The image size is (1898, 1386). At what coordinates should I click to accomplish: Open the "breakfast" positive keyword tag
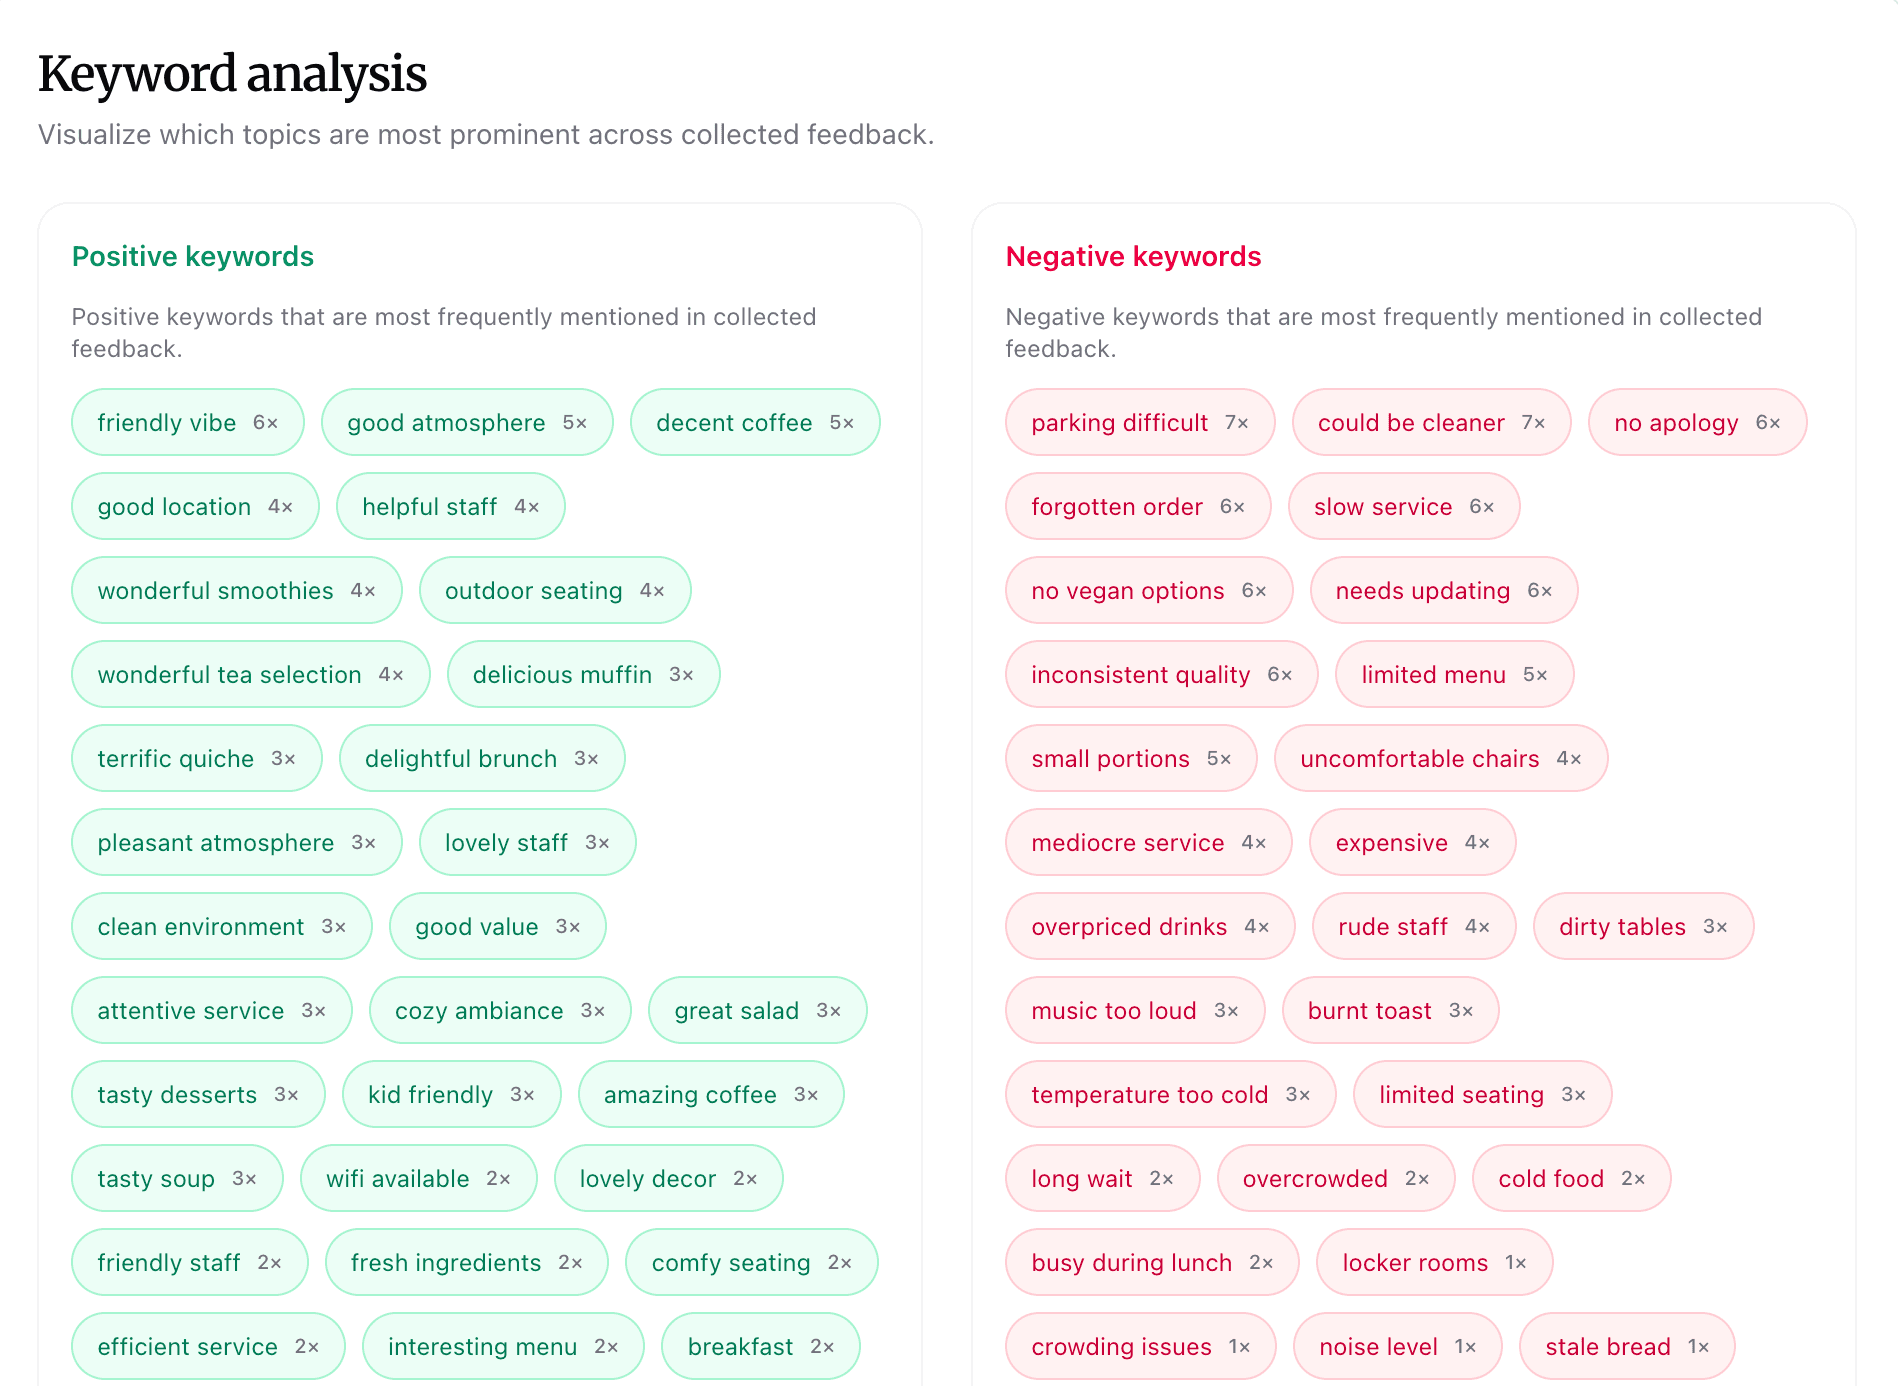coord(760,1346)
